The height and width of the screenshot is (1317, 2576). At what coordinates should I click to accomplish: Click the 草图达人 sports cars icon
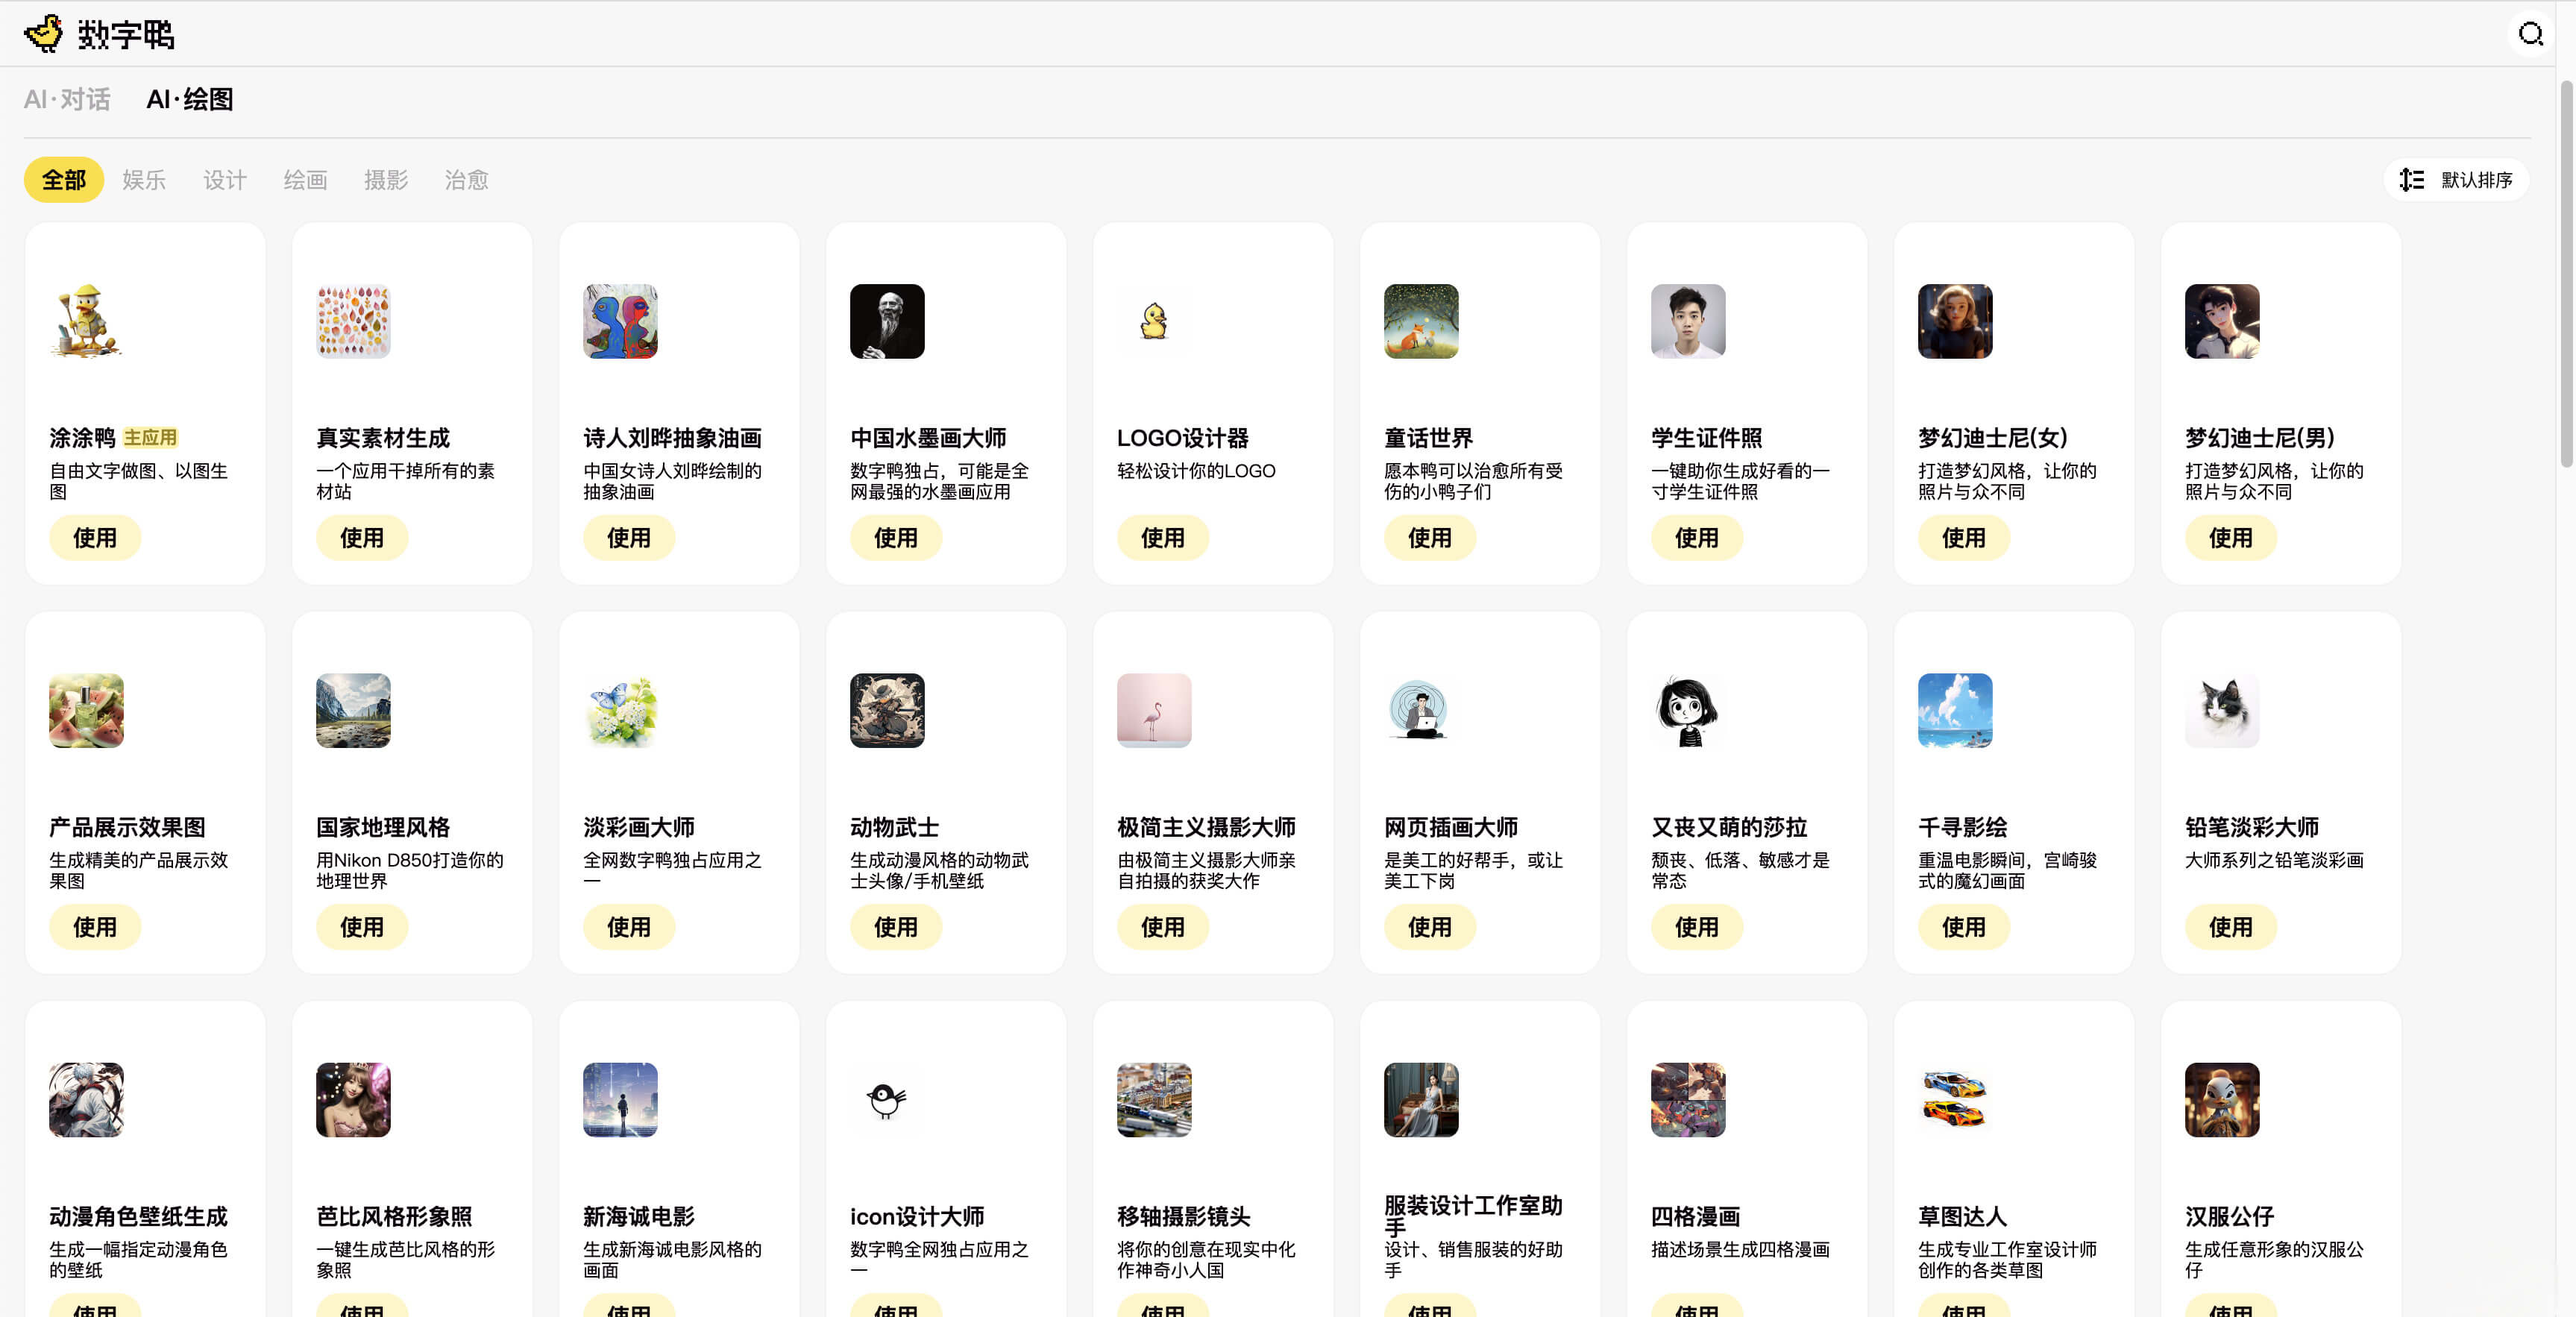1954,1099
